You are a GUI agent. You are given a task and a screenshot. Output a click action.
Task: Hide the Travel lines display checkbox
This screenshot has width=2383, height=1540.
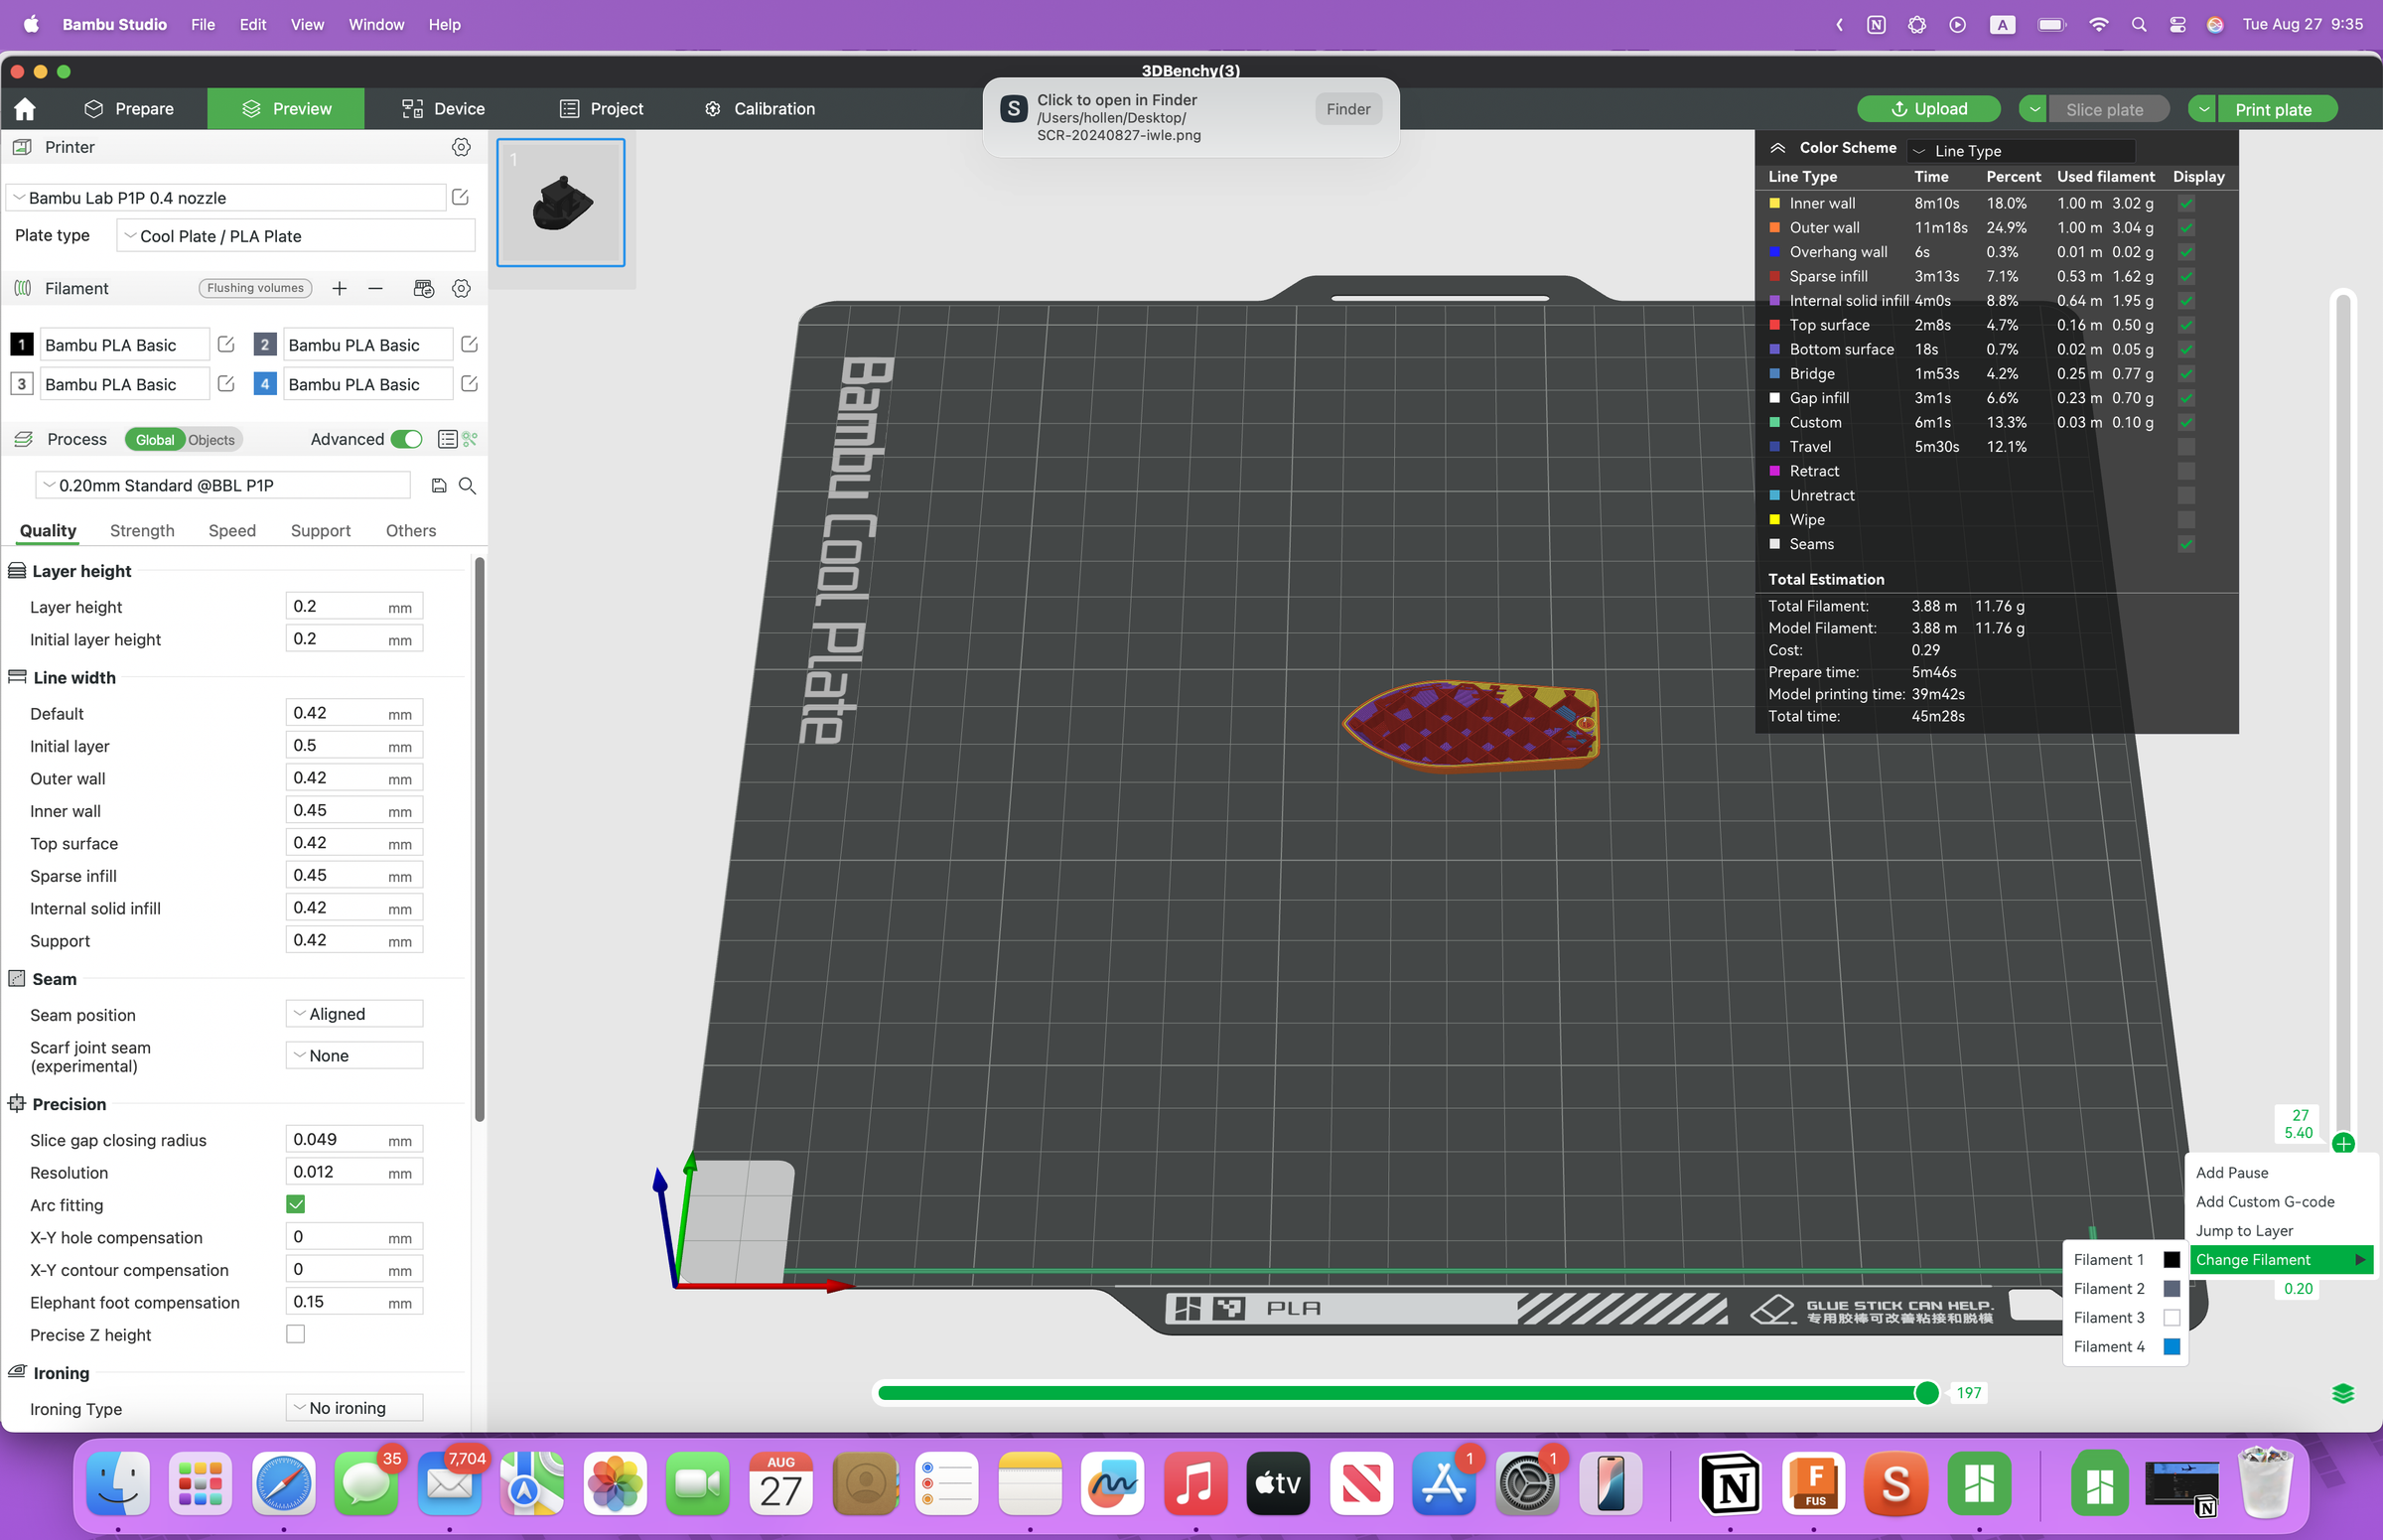(2187, 447)
